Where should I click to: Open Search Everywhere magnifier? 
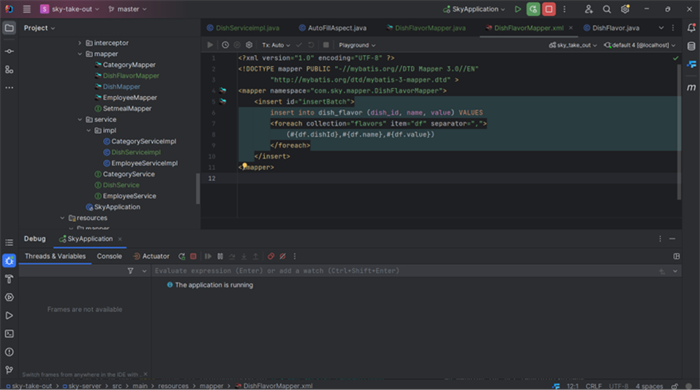coord(607,9)
